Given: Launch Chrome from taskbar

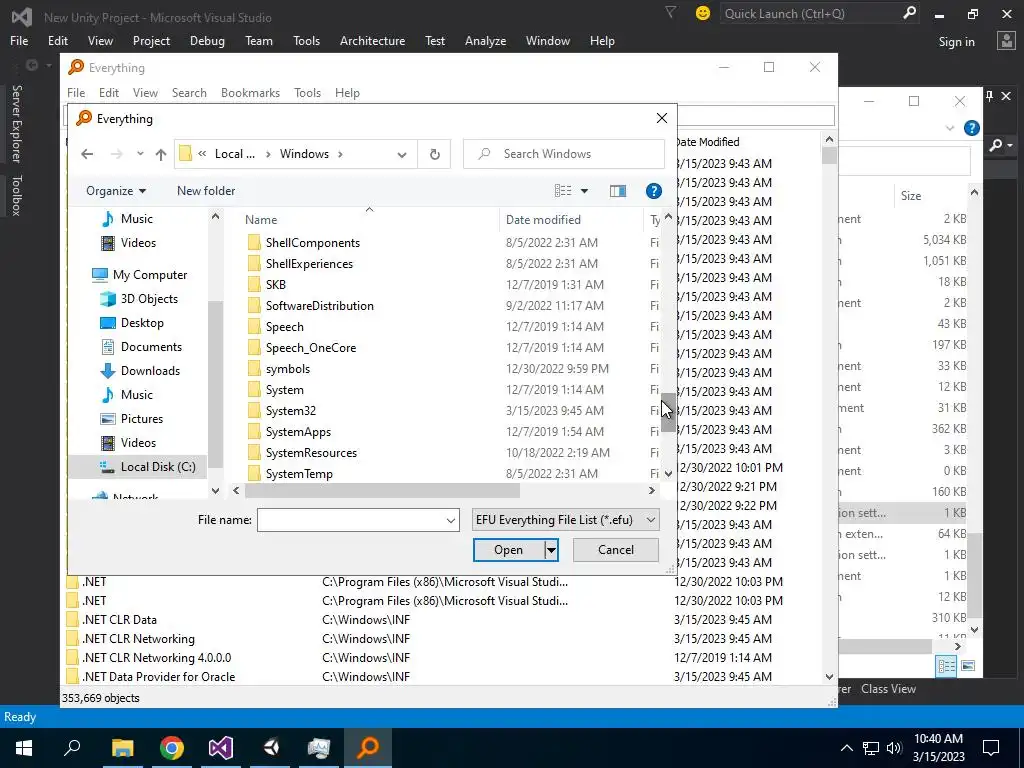Looking at the screenshot, I should tap(172, 748).
